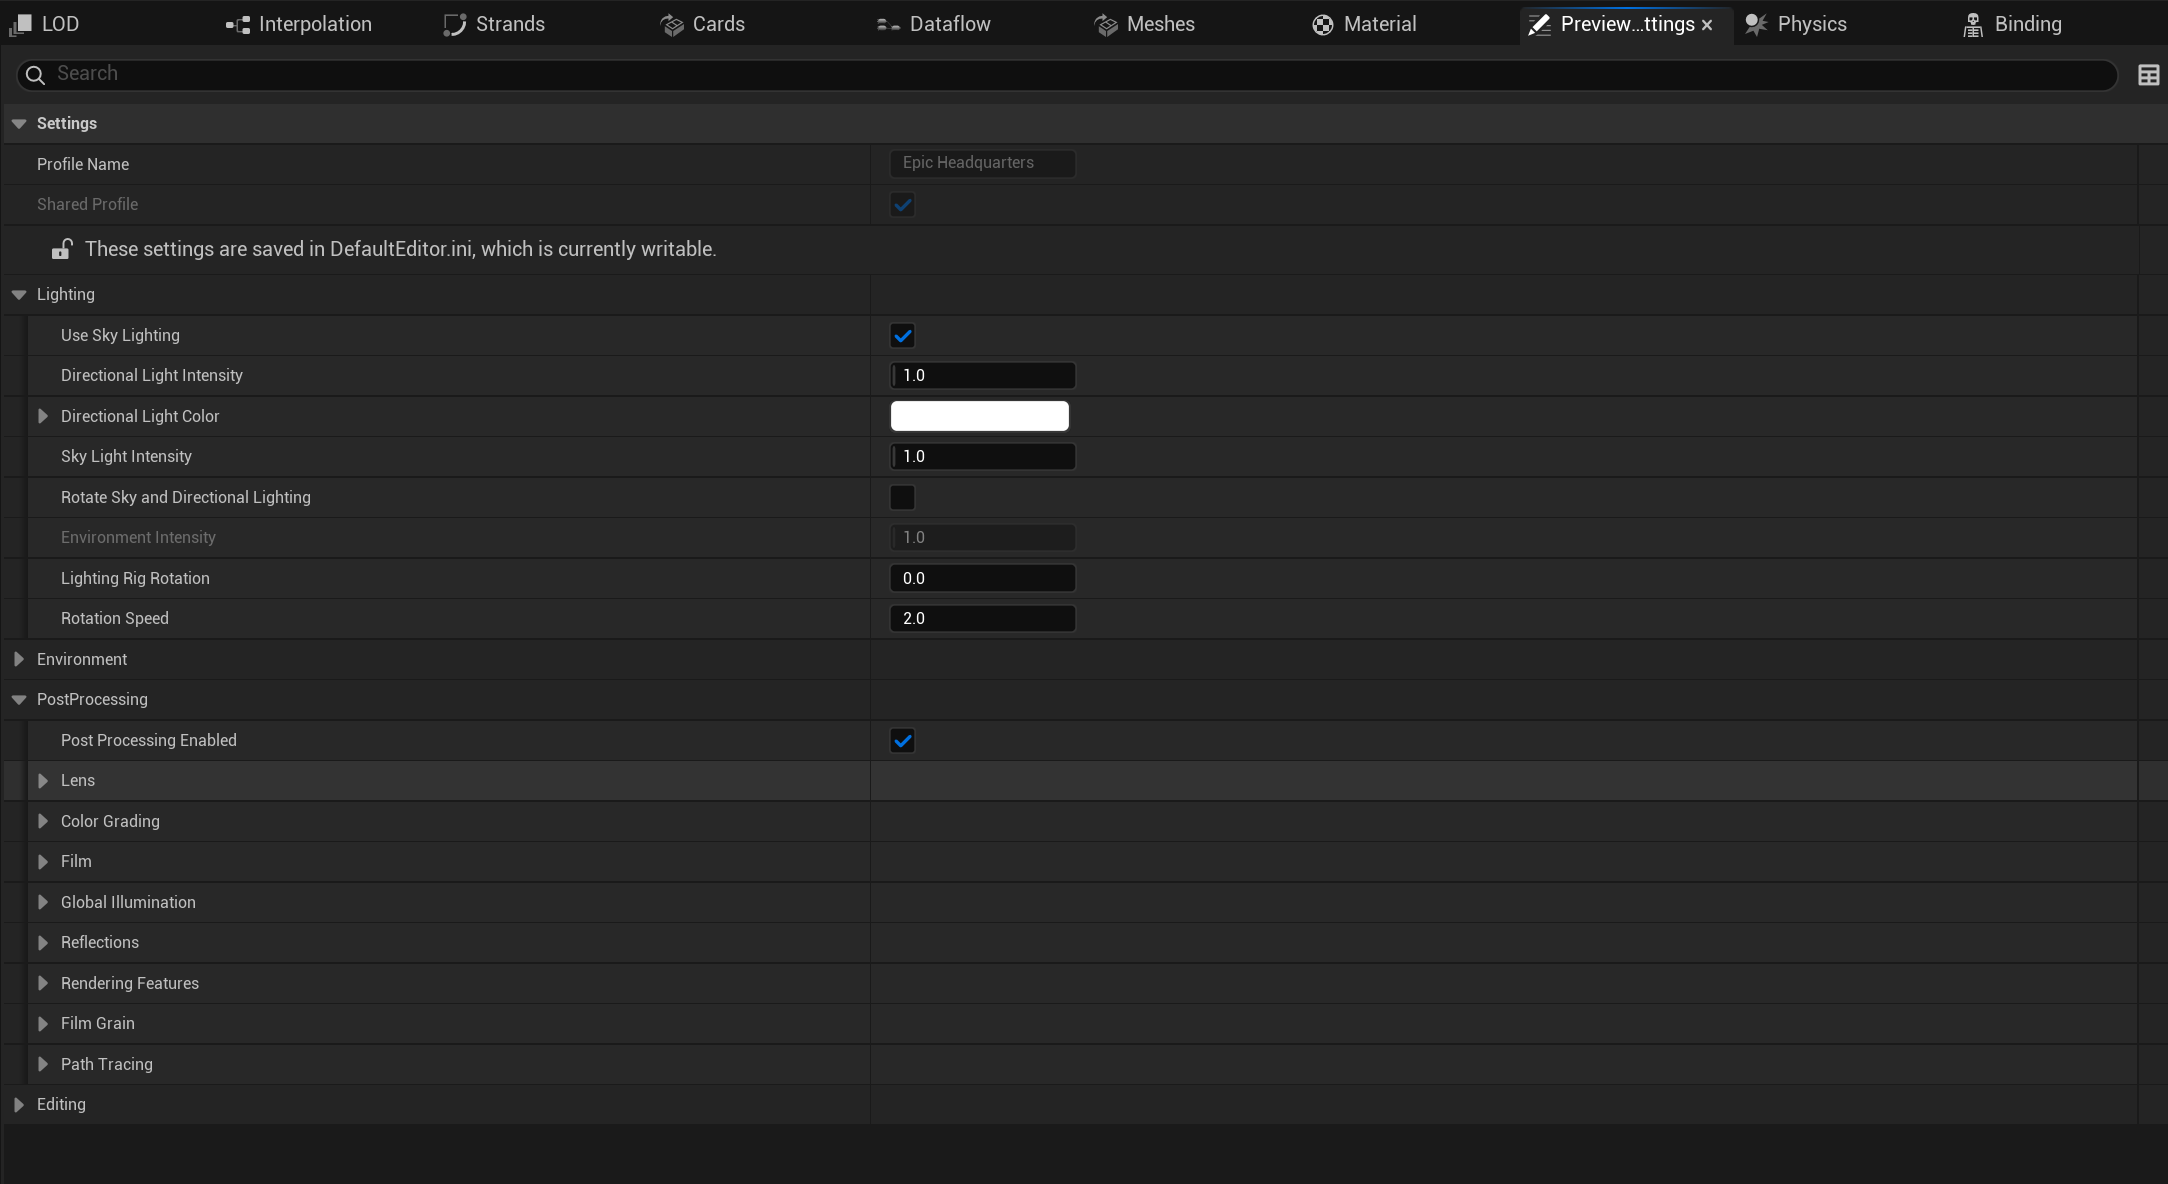Switch to the Cards tab
The width and height of the screenshot is (2168, 1184).
click(x=703, y=24)
